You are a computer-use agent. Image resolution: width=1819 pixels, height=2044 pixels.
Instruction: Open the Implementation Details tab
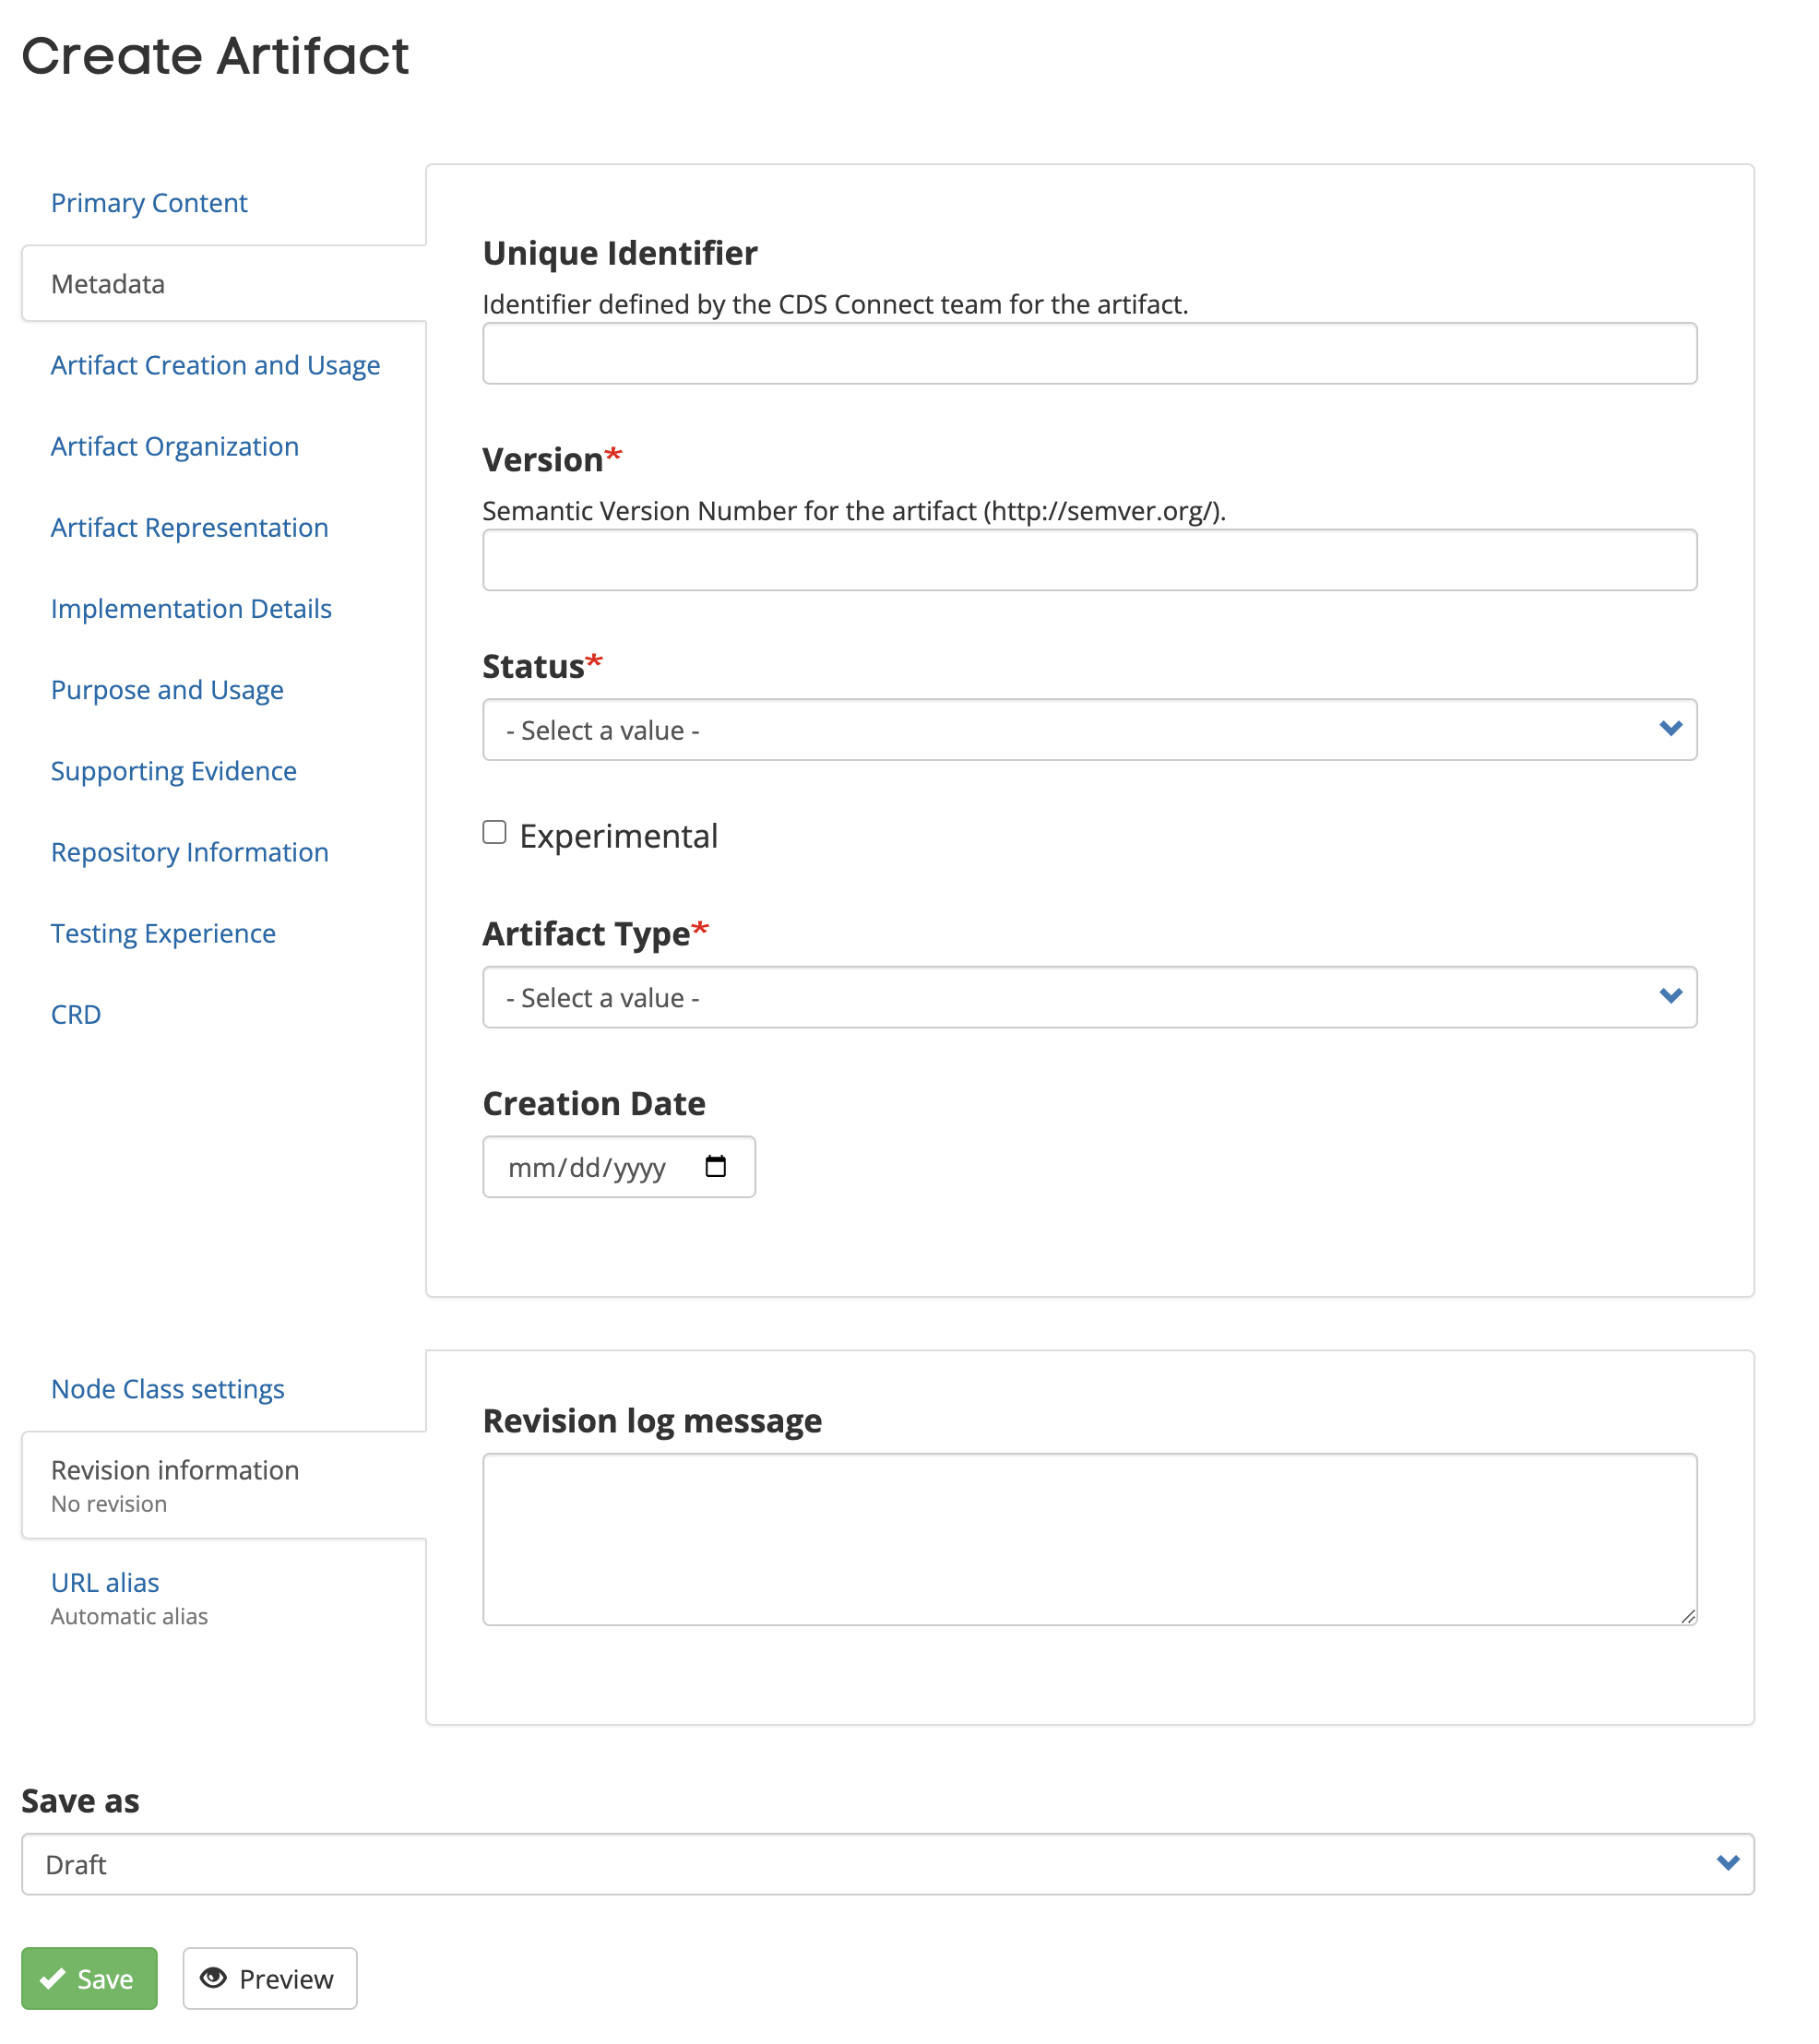click(191, 608)
